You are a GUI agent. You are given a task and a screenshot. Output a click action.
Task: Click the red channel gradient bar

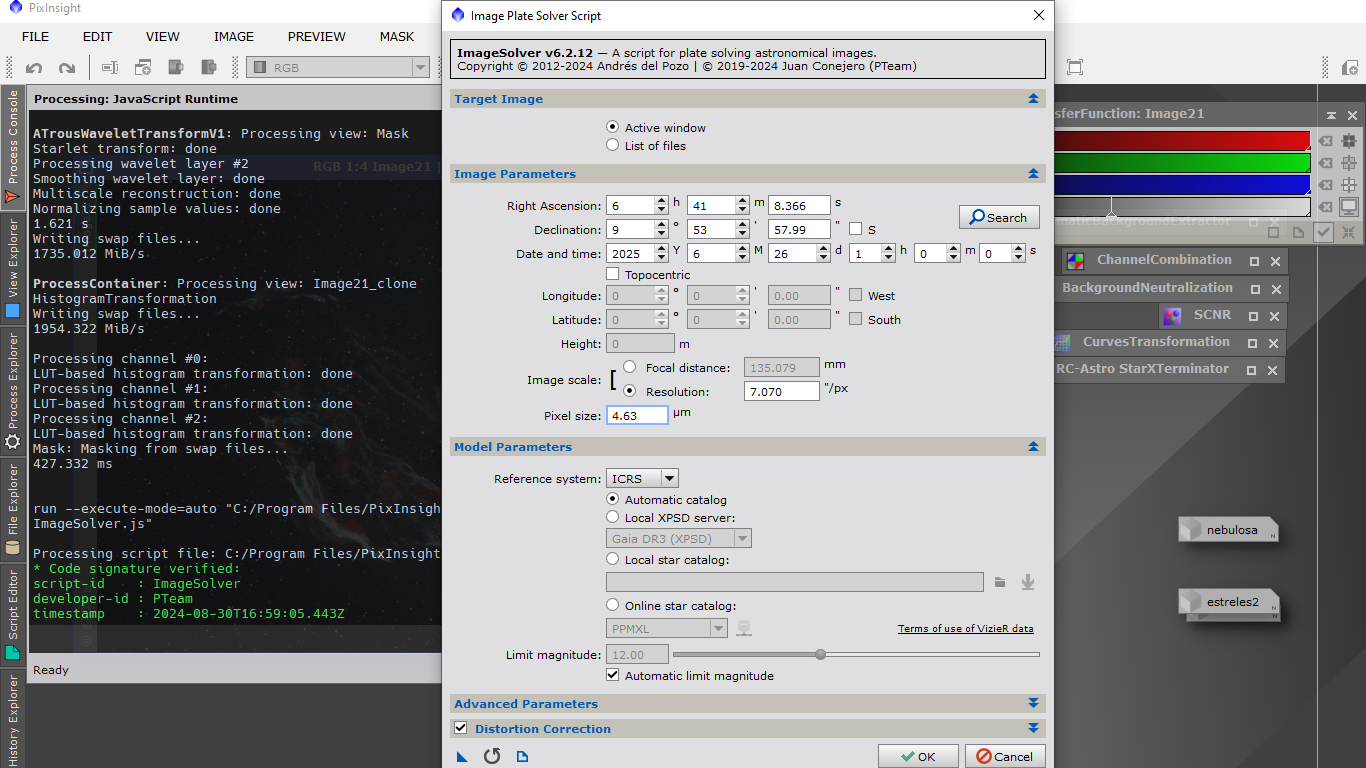click(1181, 141)
